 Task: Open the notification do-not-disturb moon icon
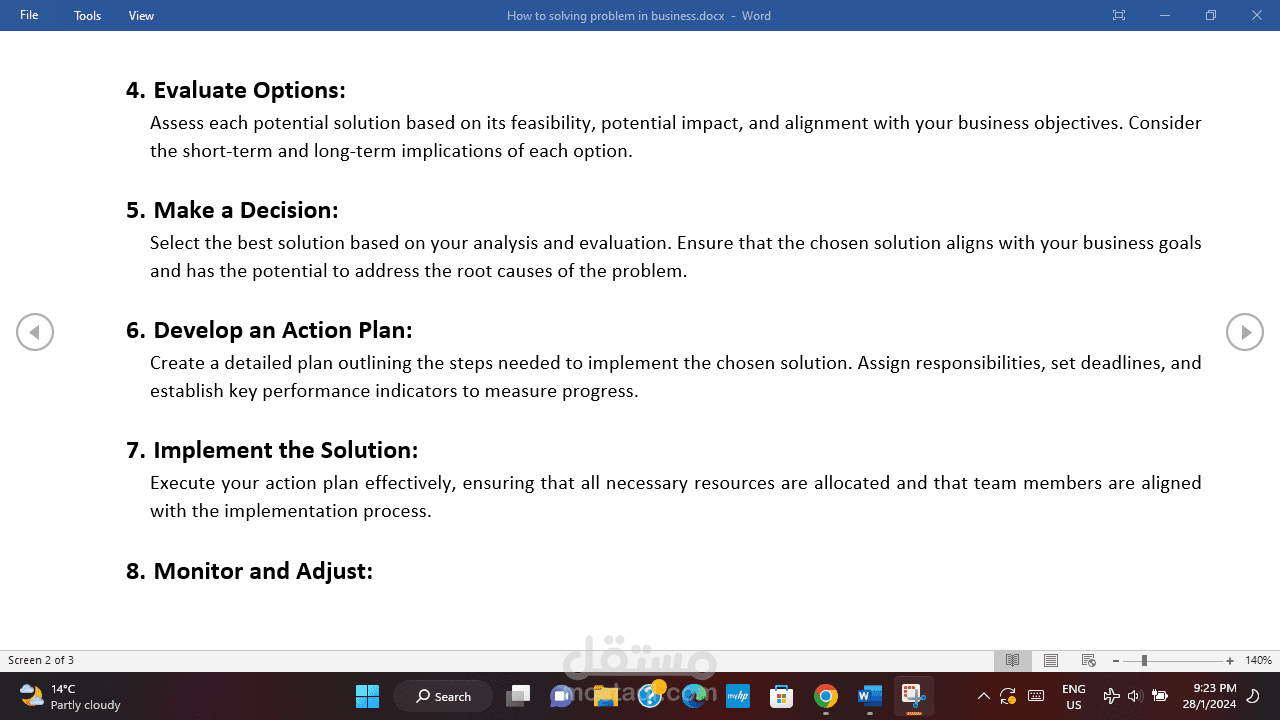pyautogui.click(x=1253, y=696)
